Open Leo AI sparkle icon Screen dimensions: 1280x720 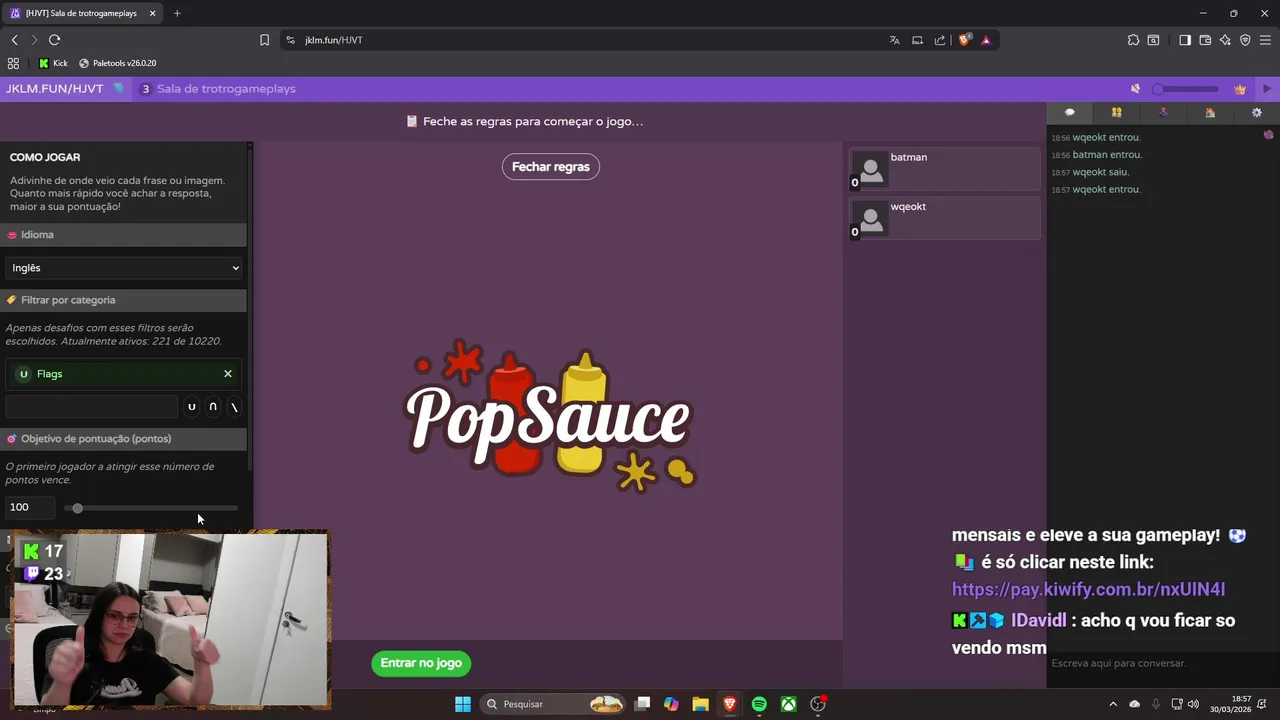click(x=1225, y=40)
